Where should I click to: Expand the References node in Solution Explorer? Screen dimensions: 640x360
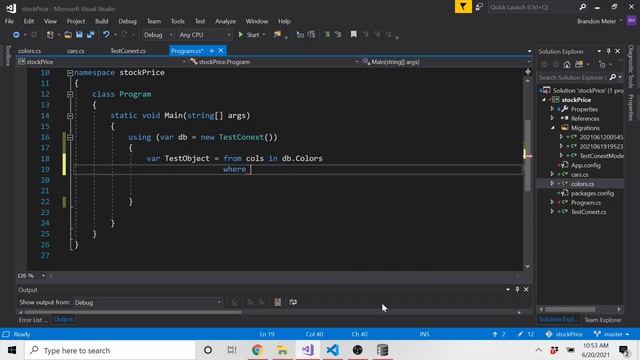pos(552,118)
